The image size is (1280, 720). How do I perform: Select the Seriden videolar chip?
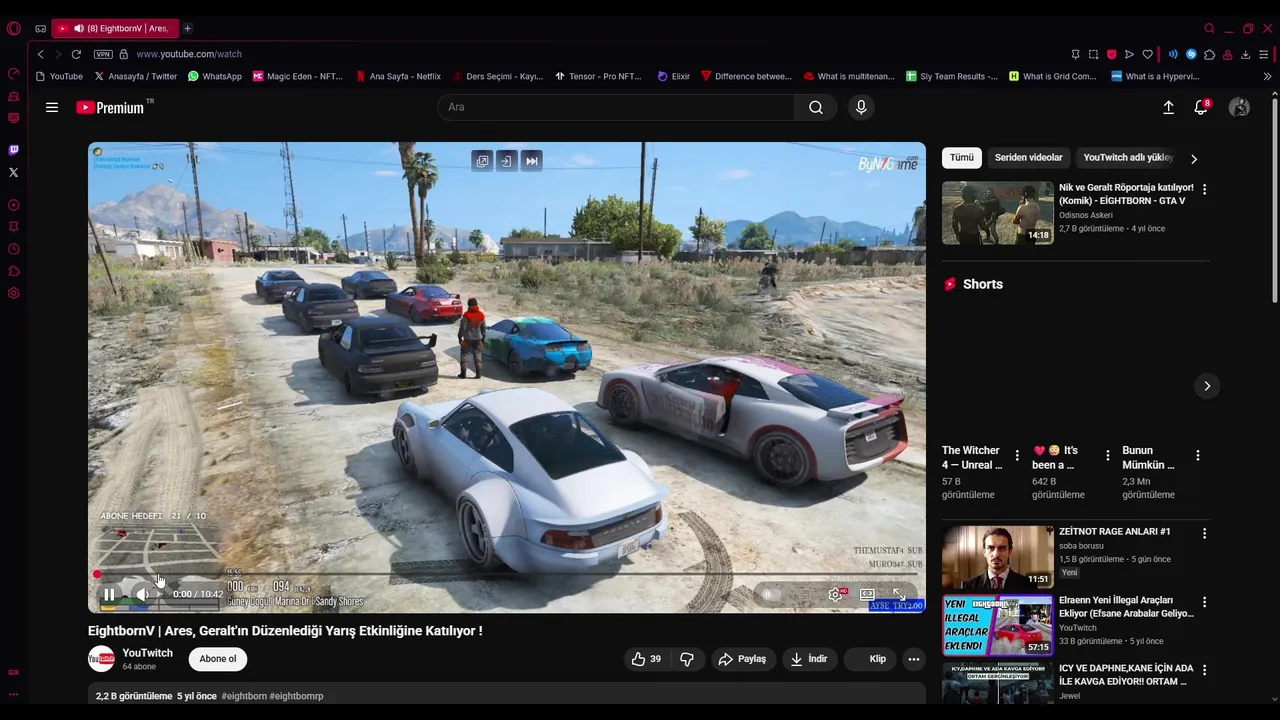[x=1028, y=157]
